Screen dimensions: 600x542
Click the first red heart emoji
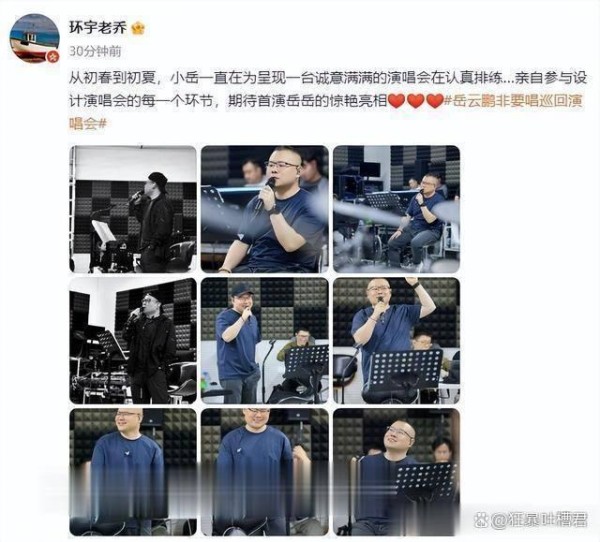click(x=396, y=101)
